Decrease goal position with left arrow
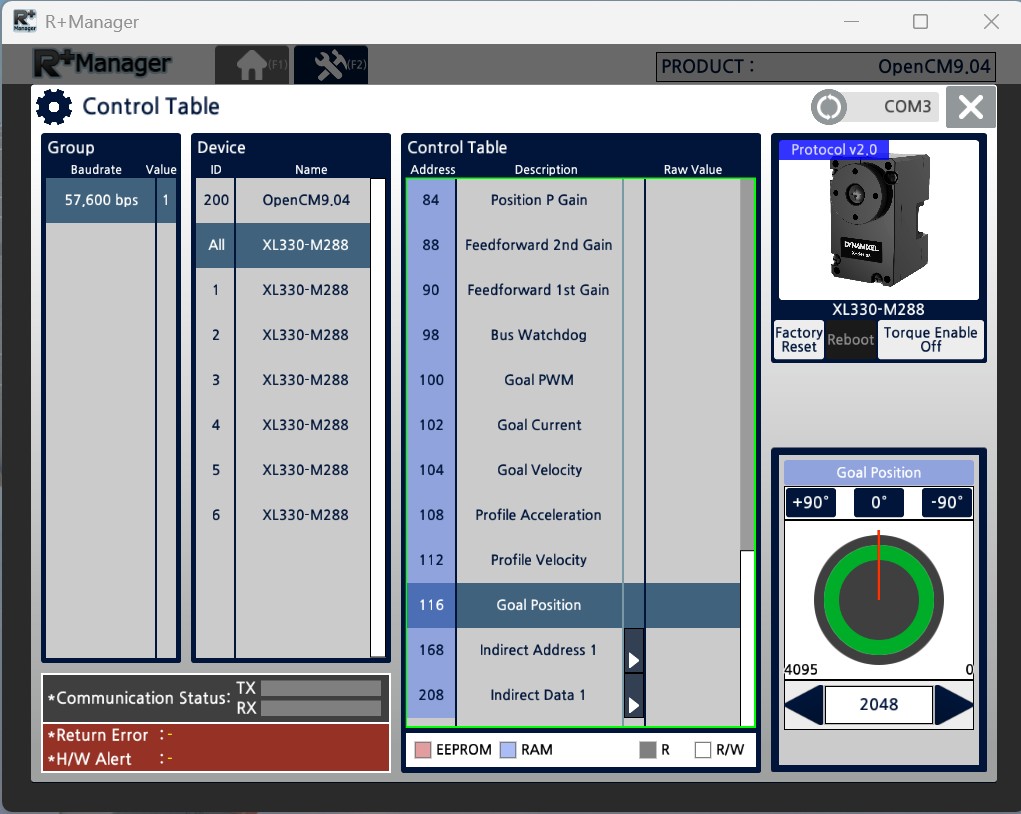Viewport: 1021px width, 814px height. pyautogui.click(x=804, y=705)
